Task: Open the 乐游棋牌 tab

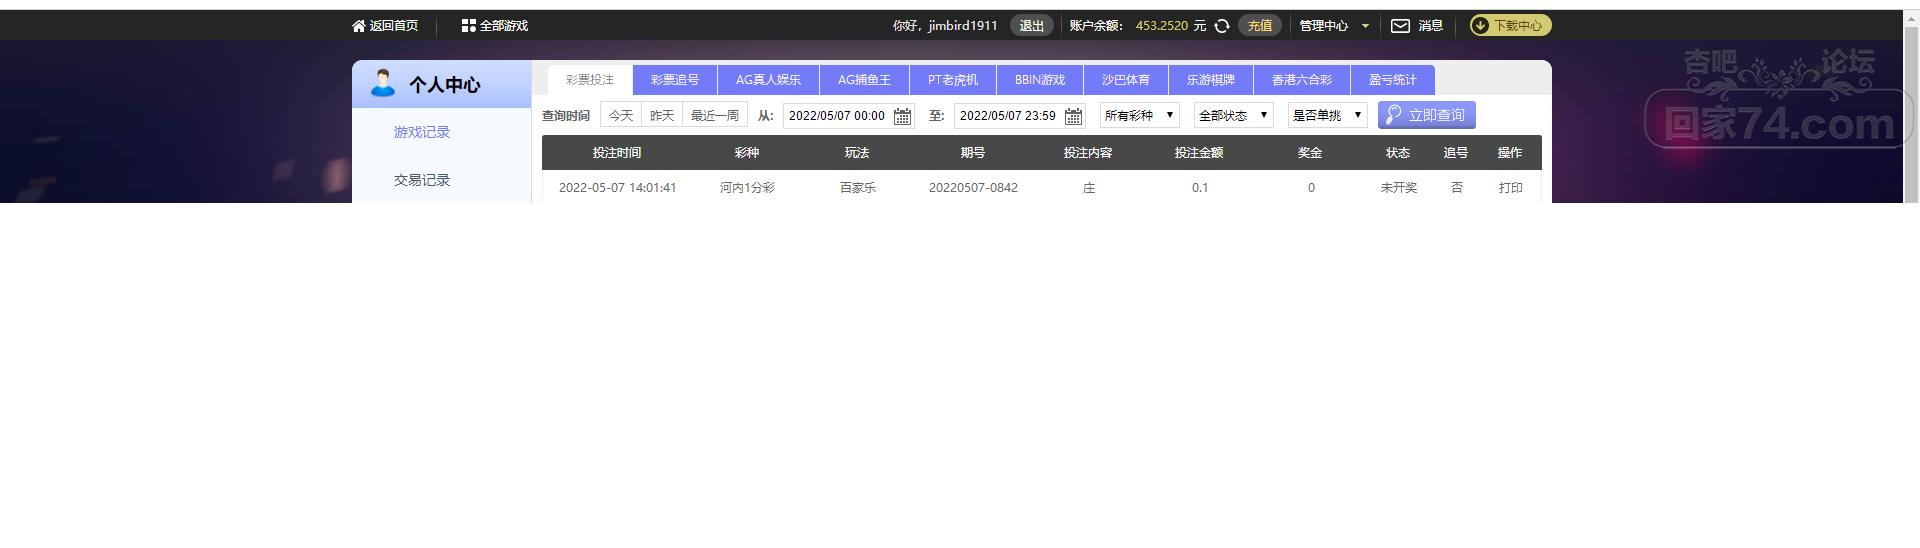Action: pos(1211,80)
